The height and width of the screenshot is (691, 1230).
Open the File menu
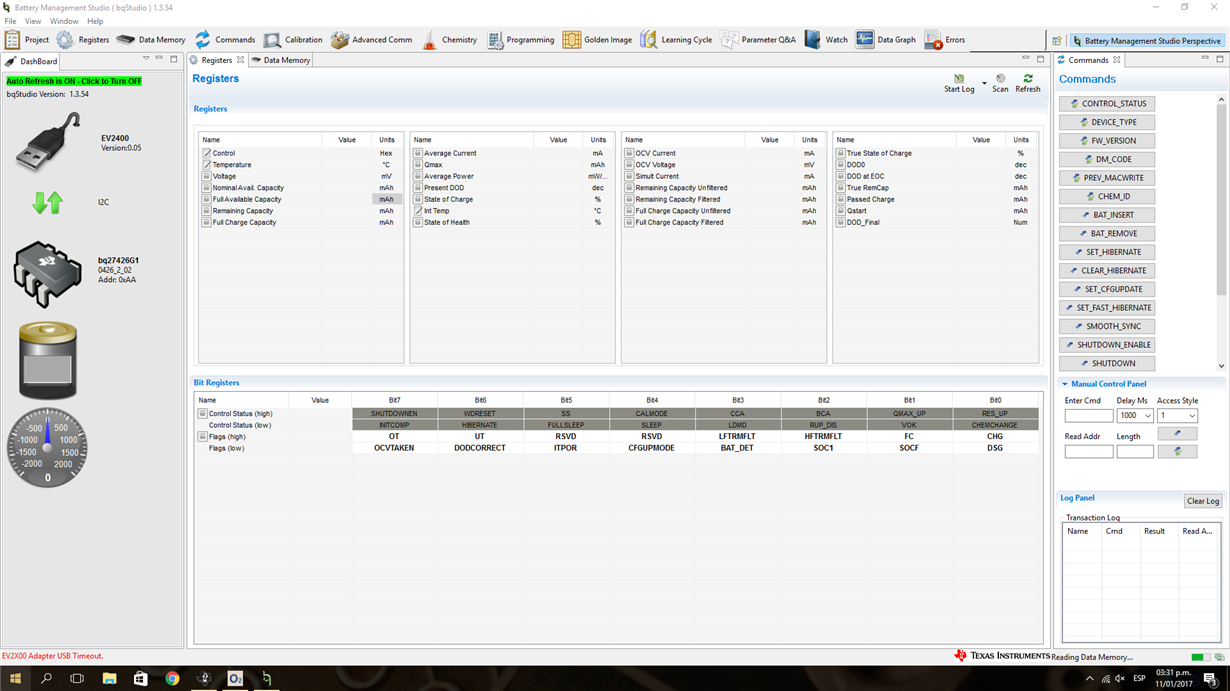(10, 21)
